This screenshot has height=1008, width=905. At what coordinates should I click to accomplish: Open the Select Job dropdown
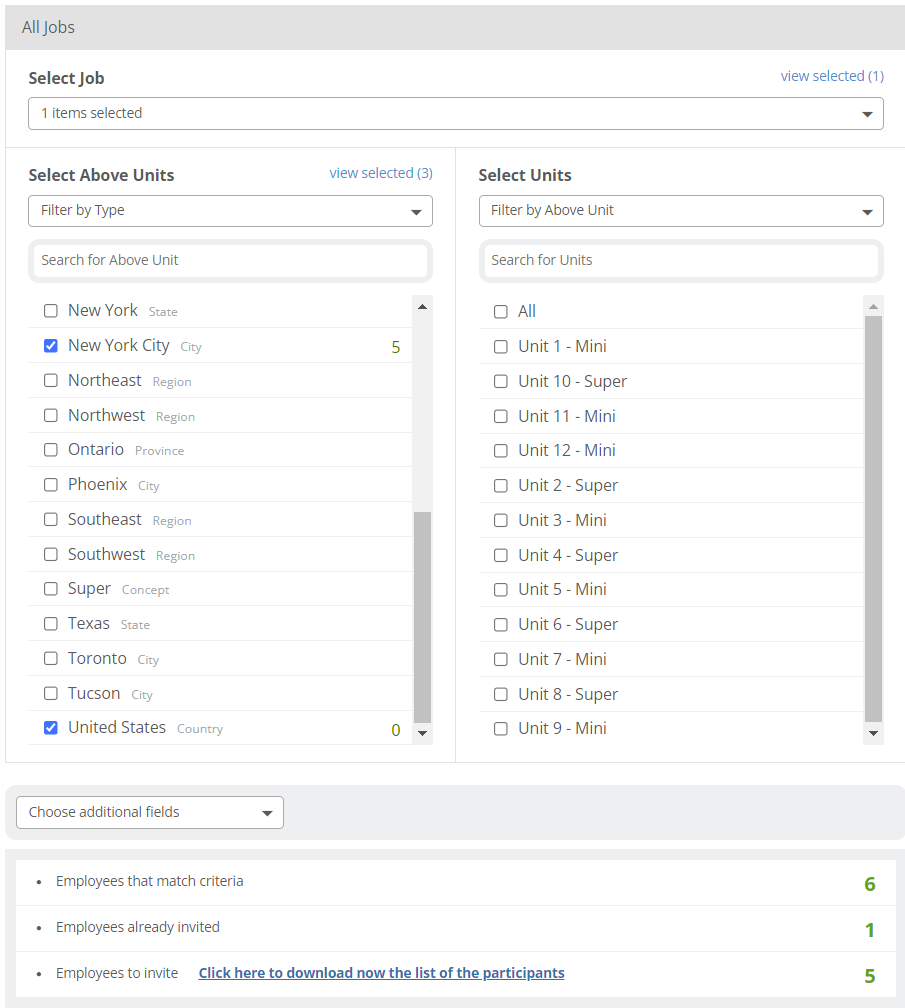click(x=455, y=113)
